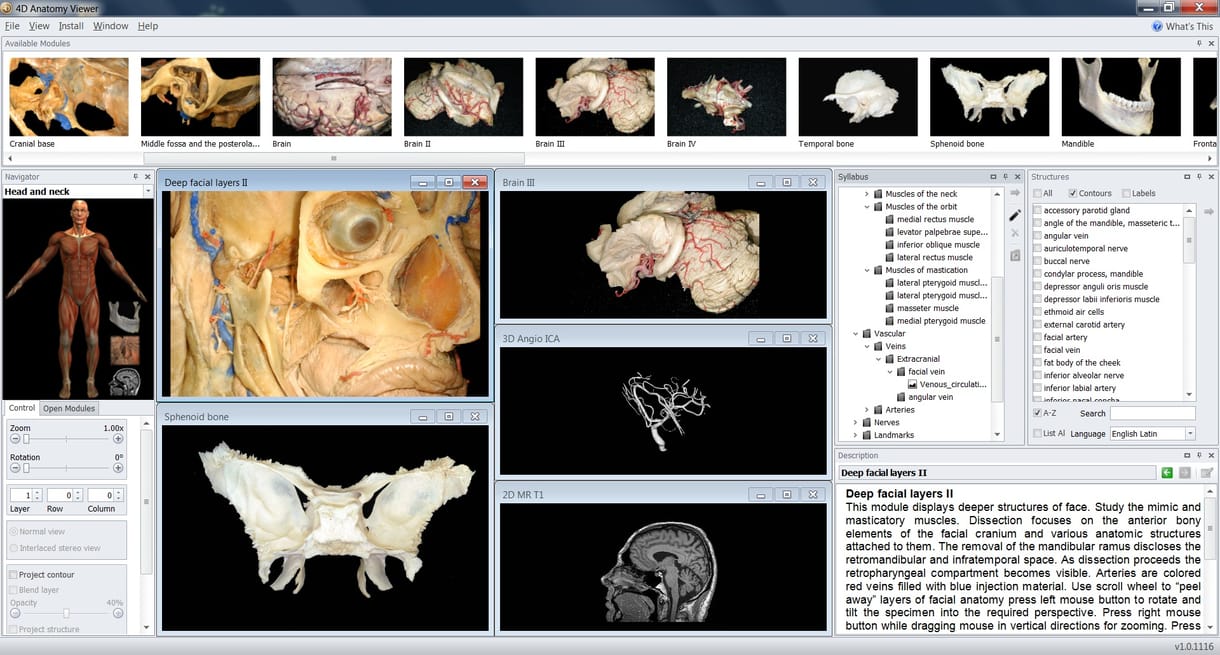This screenshot has width=1220, height=655.
Task: Click the Rotation slider handle
Action: coord(26,468)
